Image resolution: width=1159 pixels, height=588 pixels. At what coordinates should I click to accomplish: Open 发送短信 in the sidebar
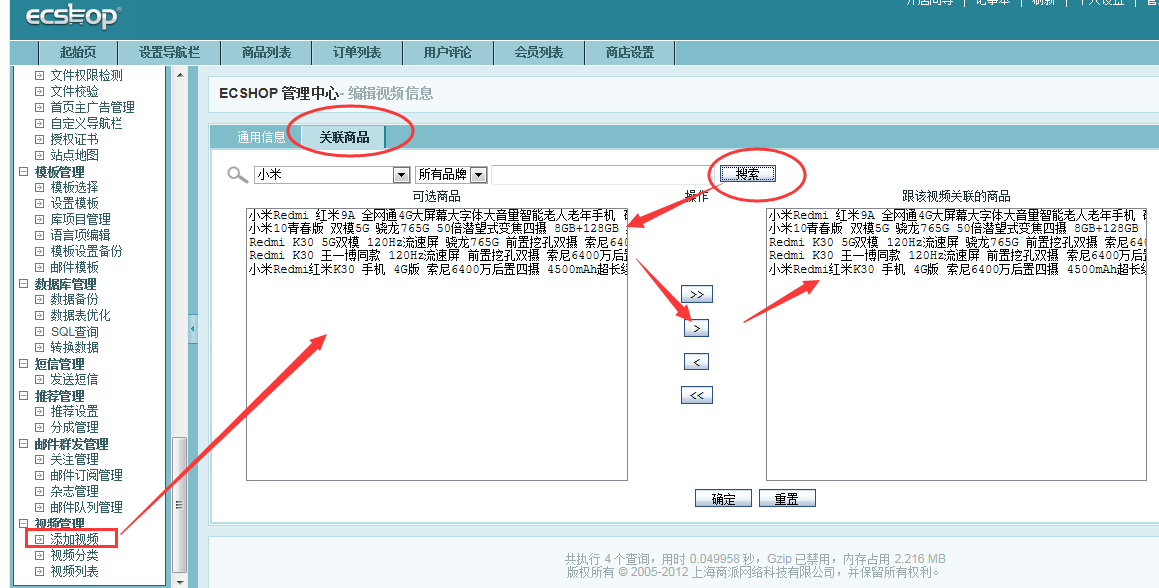click(x=74, y=379)
